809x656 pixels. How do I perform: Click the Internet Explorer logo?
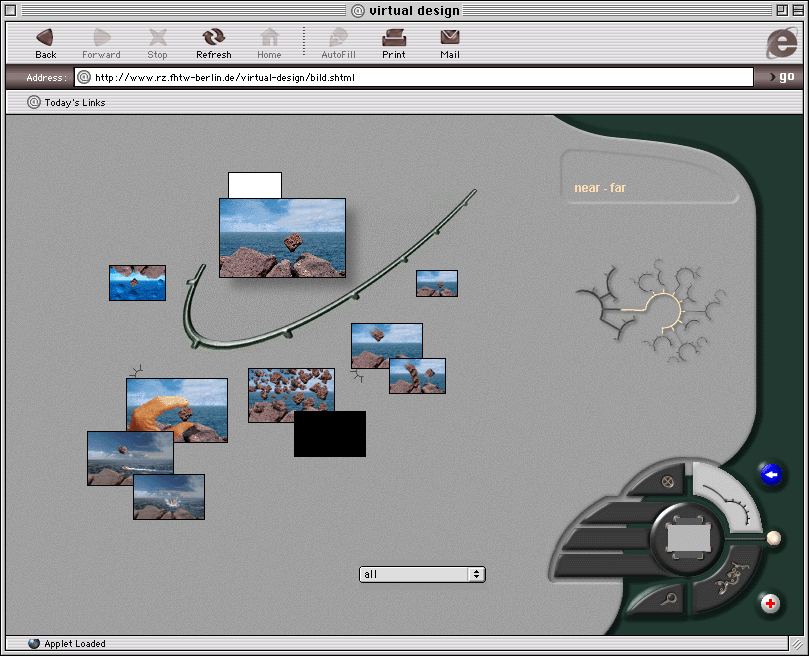(x=782, y=43)
